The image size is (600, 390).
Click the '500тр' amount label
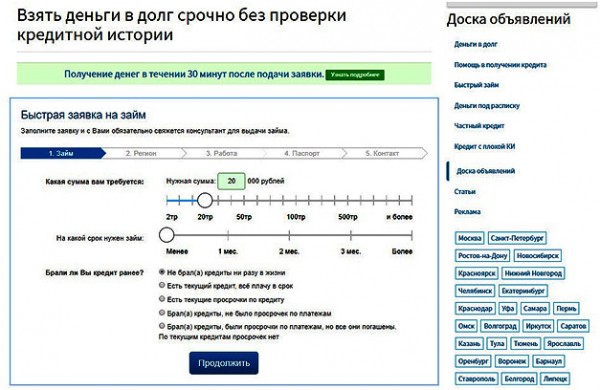click(x=347, y=217)
